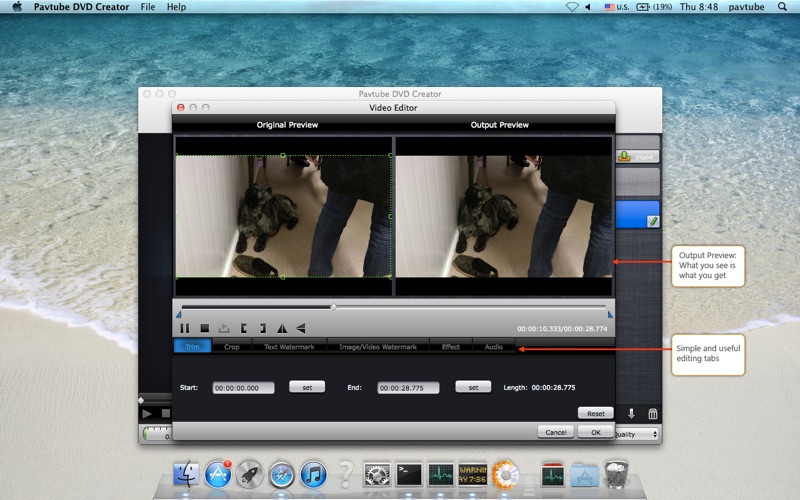Viewport: 800px width, 500px height.
Task: Select the Trim tab
Action: (x=192, y=346)
